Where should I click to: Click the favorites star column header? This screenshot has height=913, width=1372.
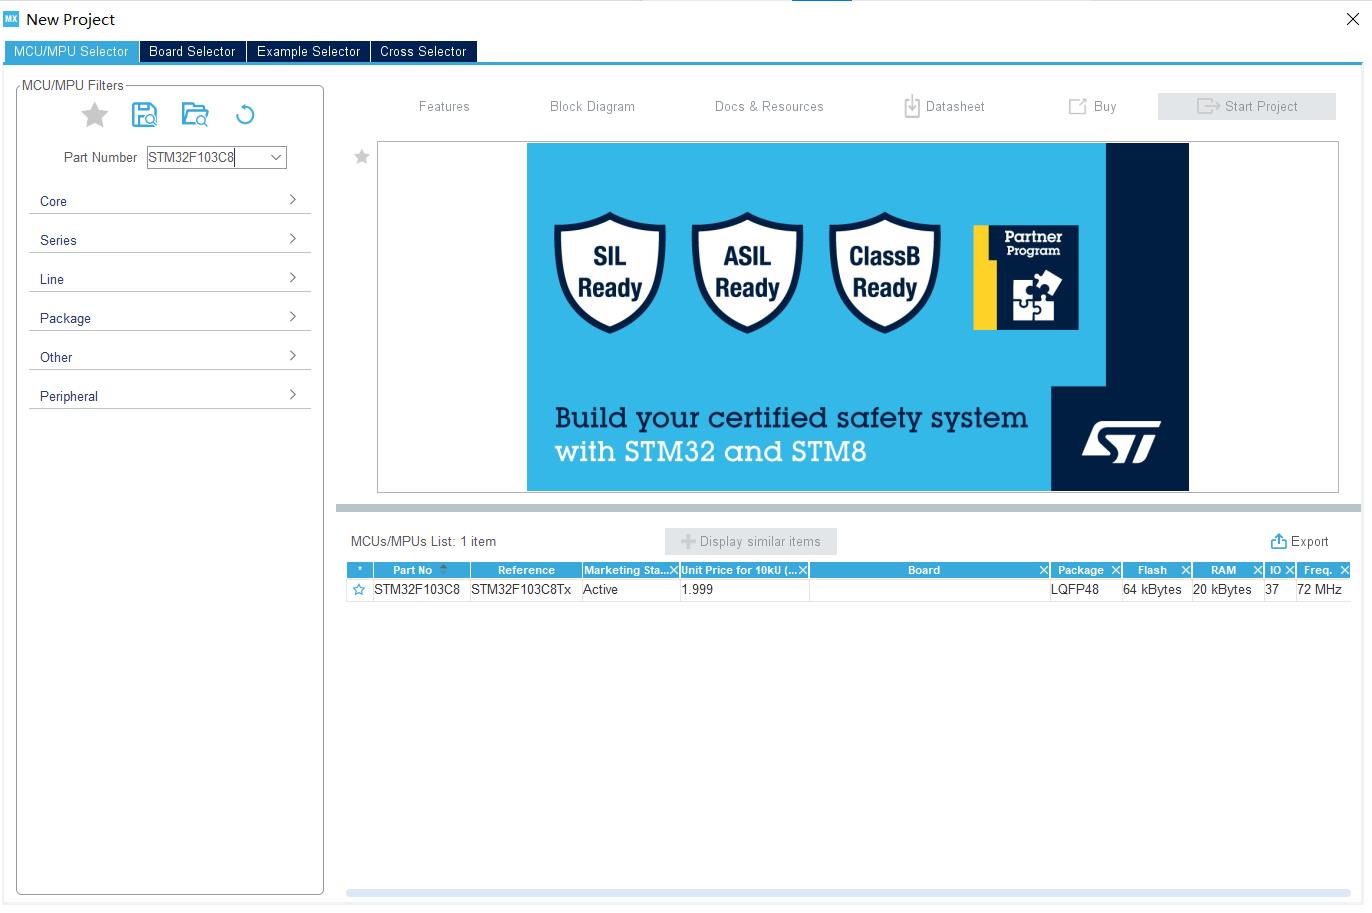359,570
